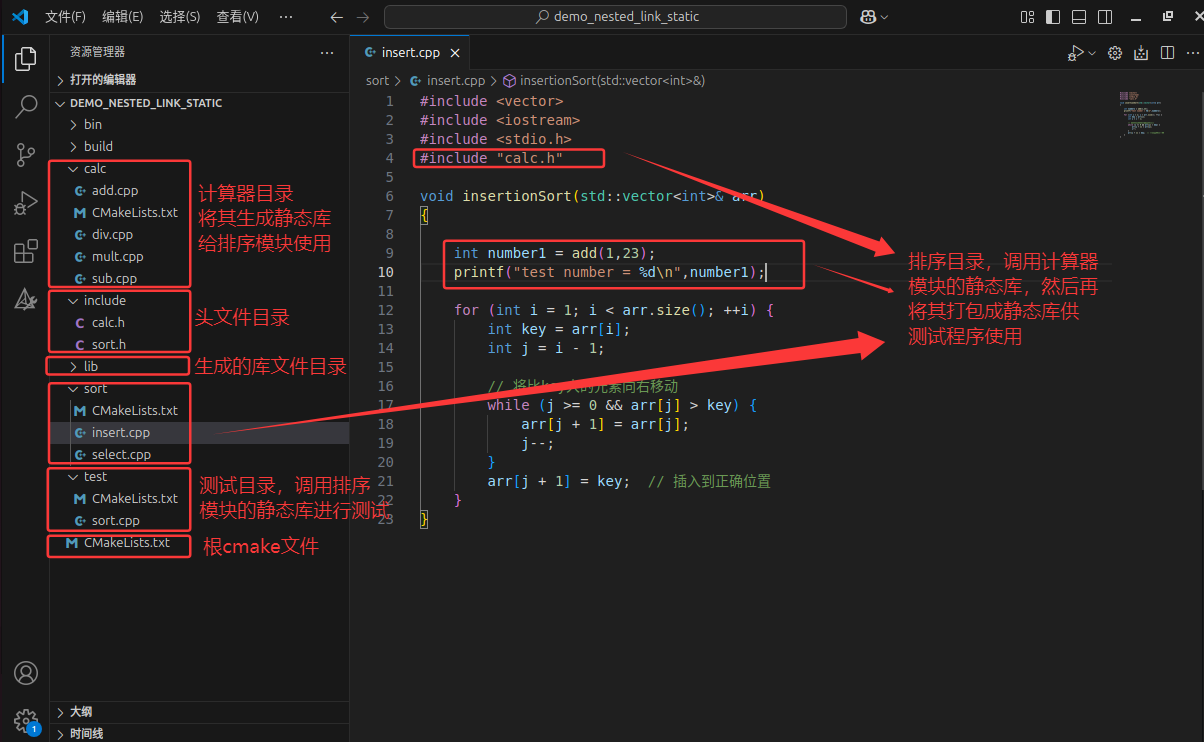Click the Accounts icon in the activity bar
Viewport: 1204px width, 742px height.
(26, 673)
